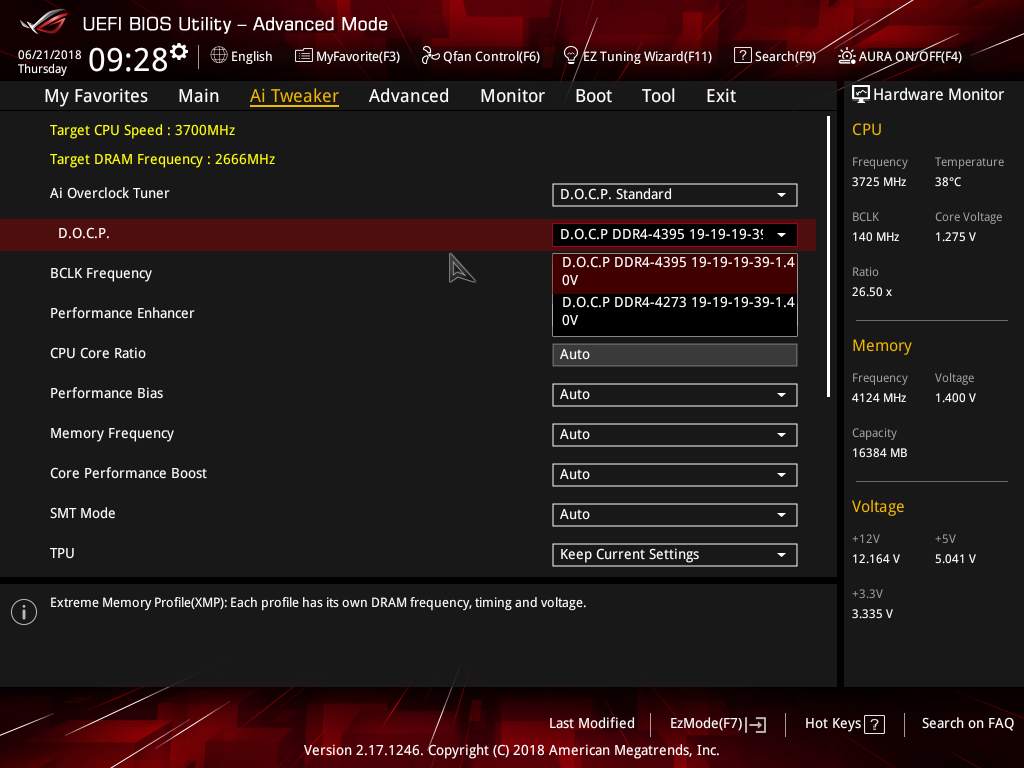This screenshot has height=768, width=1024.
Task: Click the Core Performance Boost label
Action: coord(128,473)
